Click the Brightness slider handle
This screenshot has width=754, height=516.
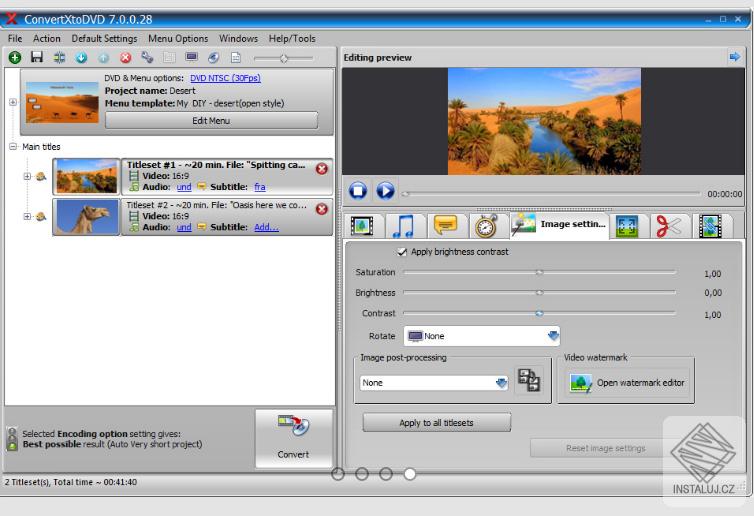[540, 292]
